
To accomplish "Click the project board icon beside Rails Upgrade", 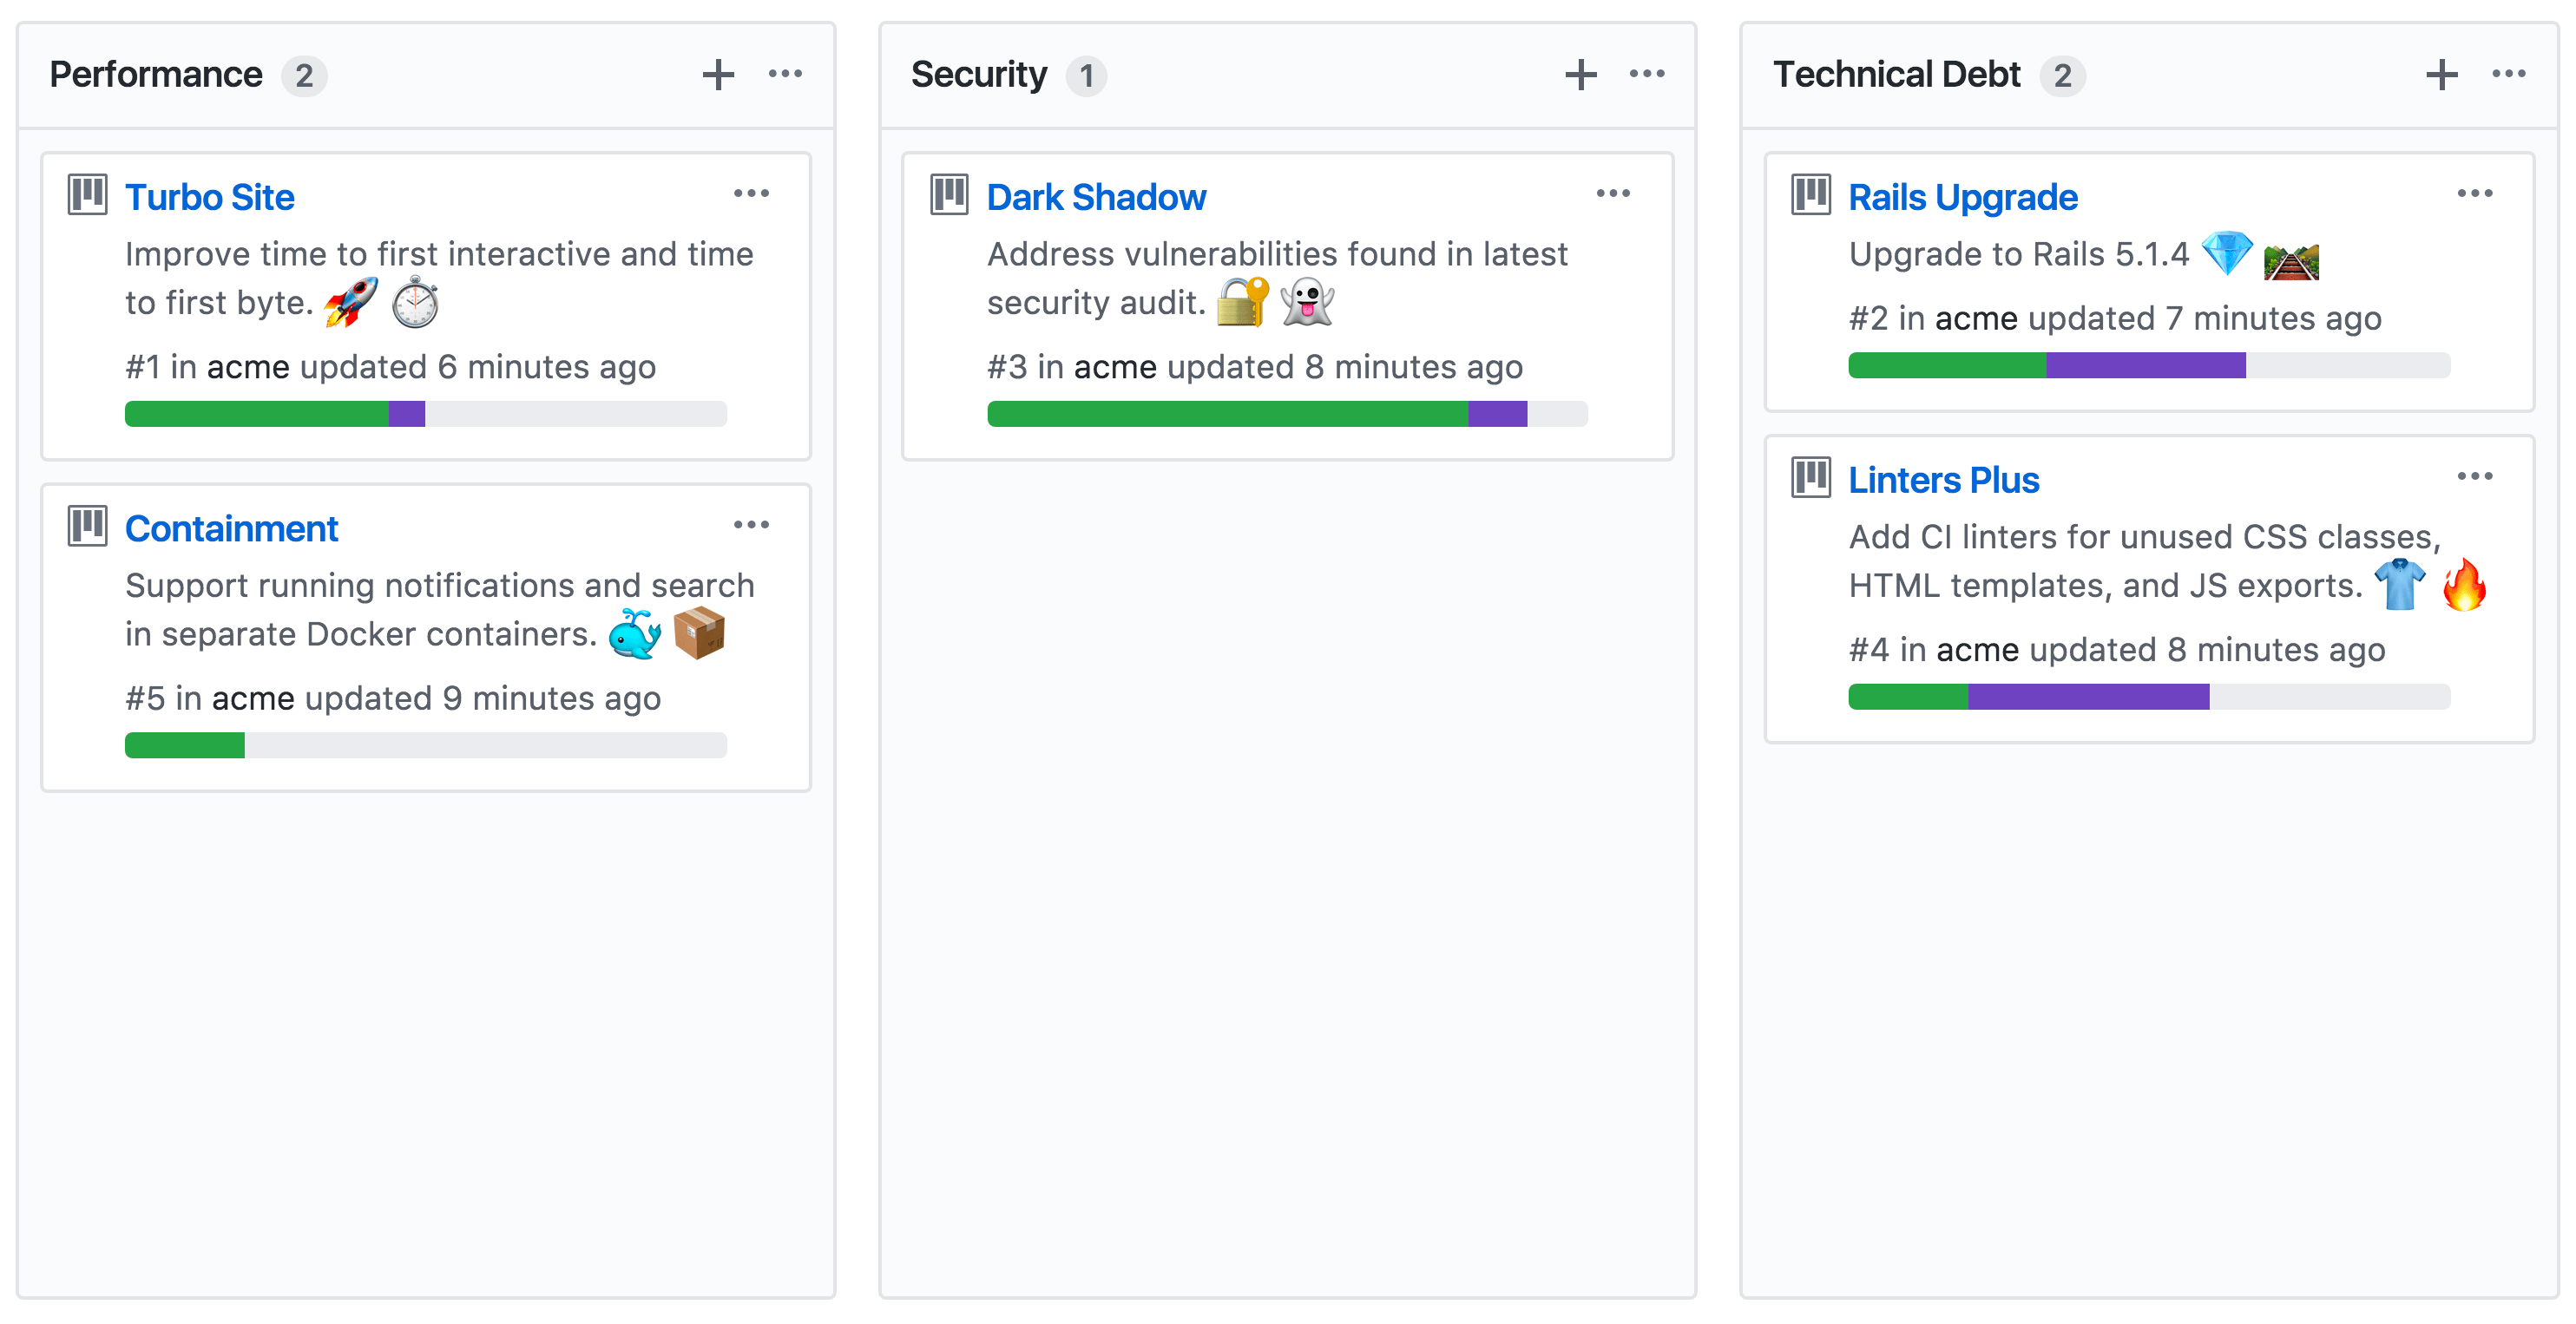I will point(1810,194).
